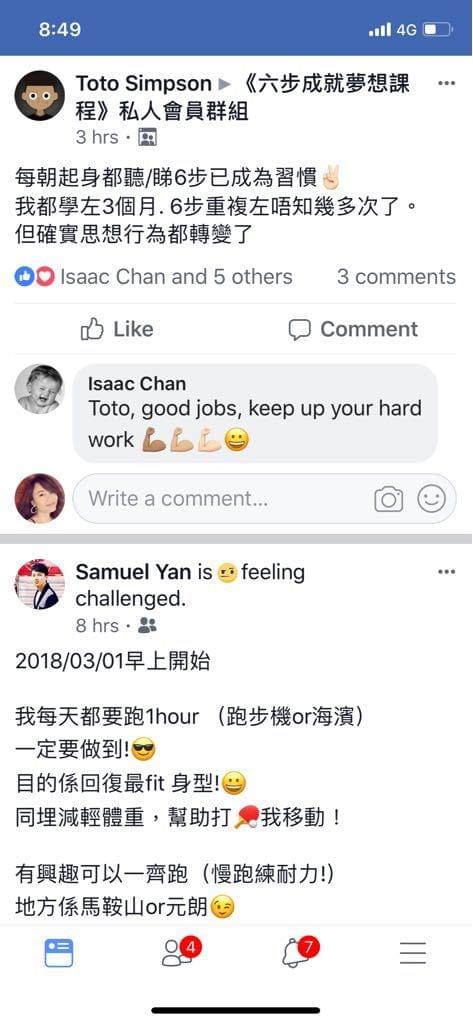
Task: Open Toto Simpson's profile name
Action: 144,84
